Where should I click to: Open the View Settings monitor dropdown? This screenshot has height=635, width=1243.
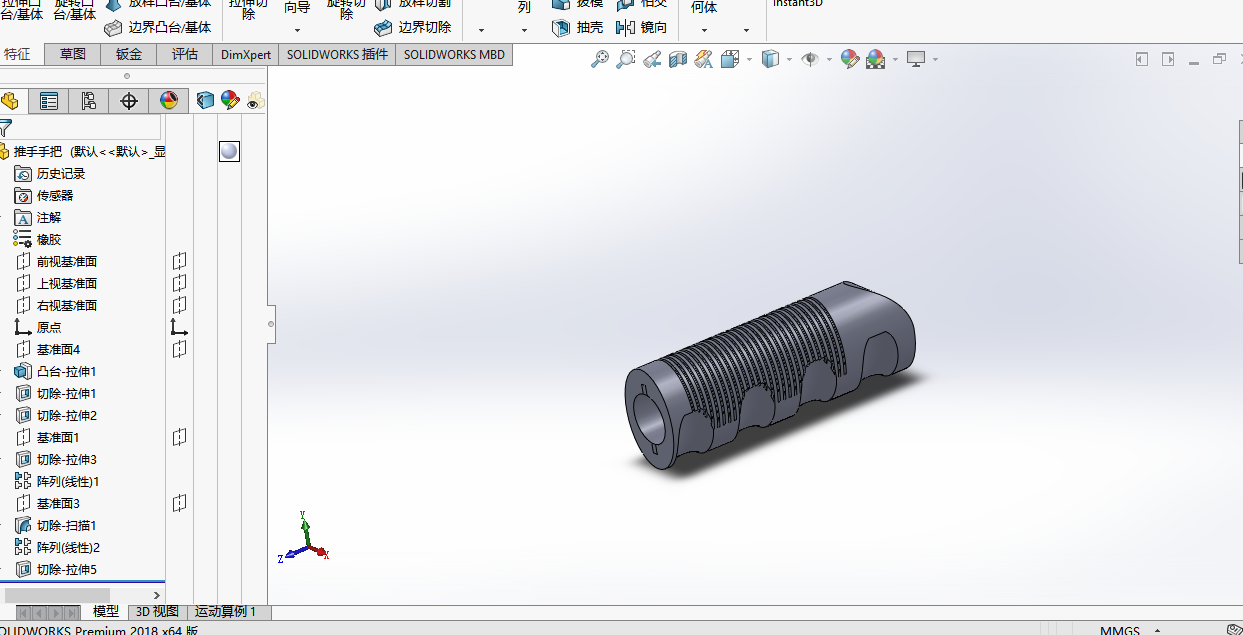tap(935, 60)
